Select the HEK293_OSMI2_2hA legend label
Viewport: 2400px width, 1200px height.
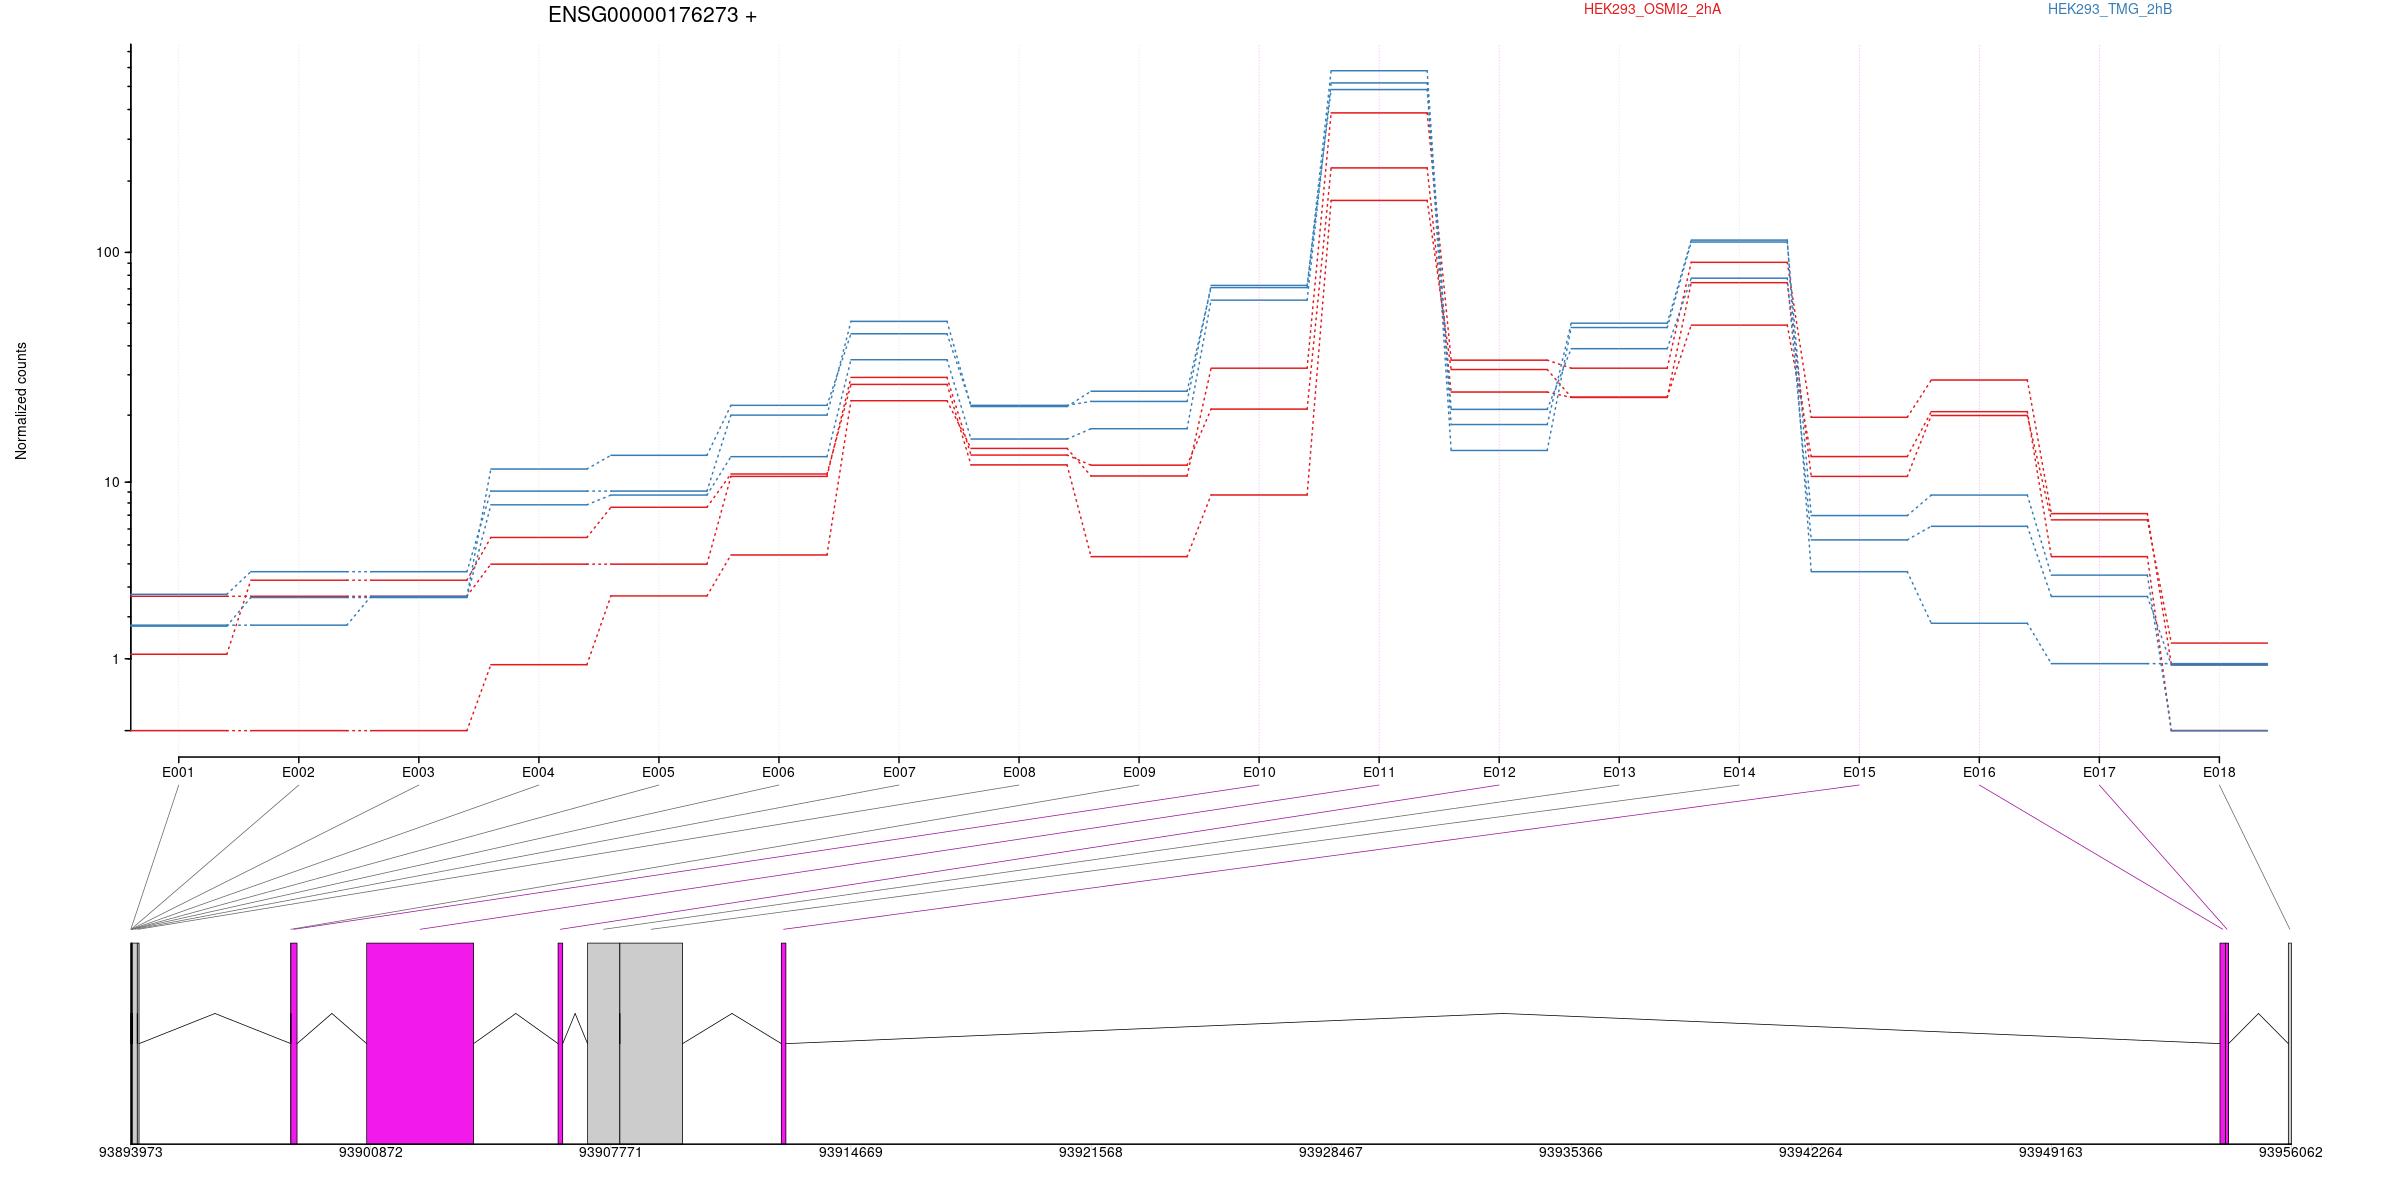point(1652,9)
